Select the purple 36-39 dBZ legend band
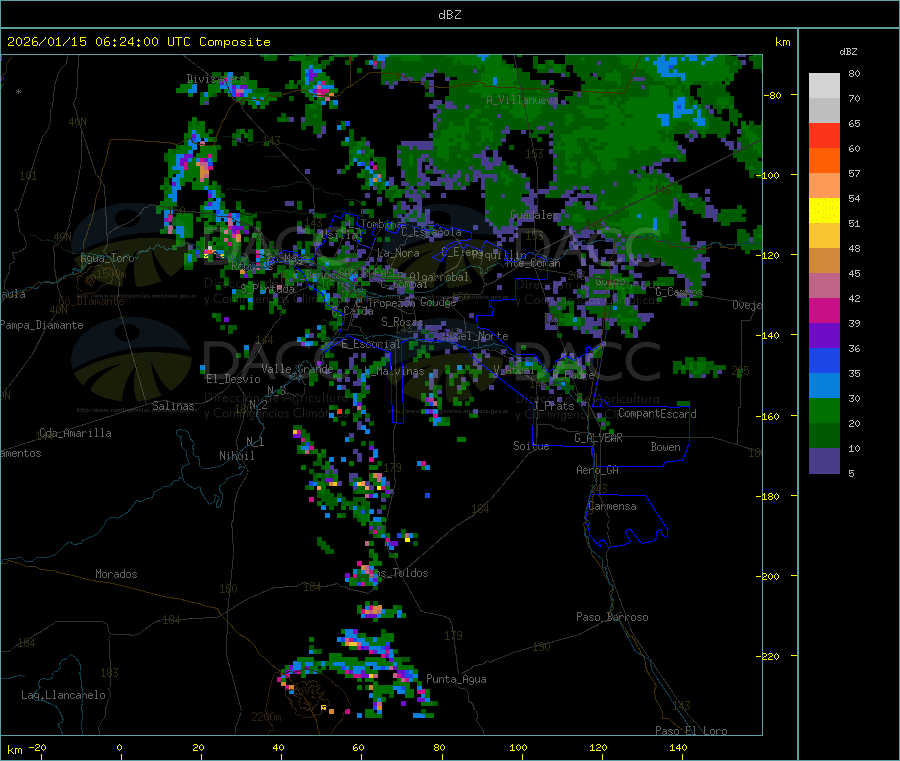 (x=824, y=336)
